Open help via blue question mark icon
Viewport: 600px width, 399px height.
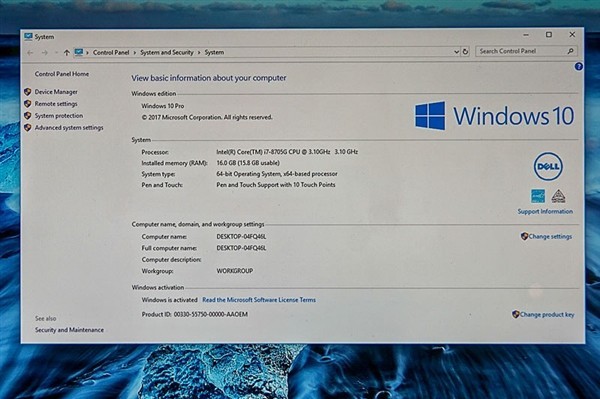coord(579,67)
